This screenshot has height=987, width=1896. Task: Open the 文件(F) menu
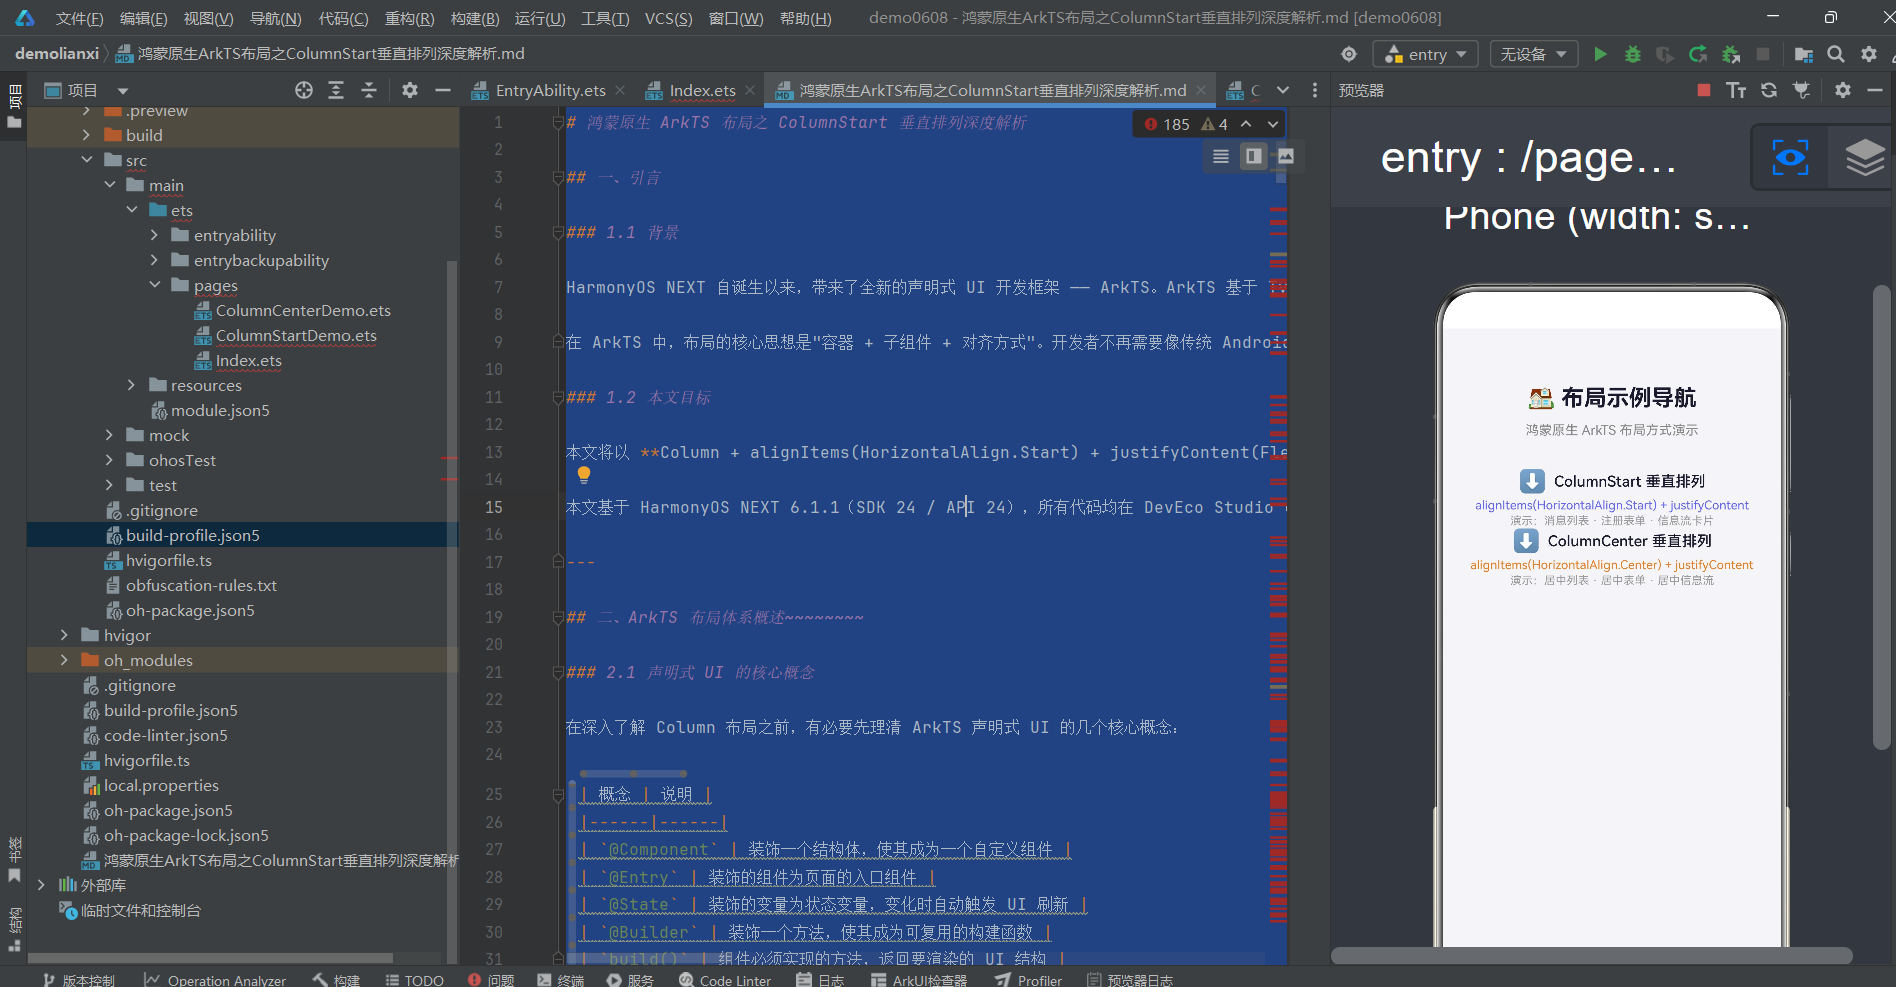click(79, 18)
